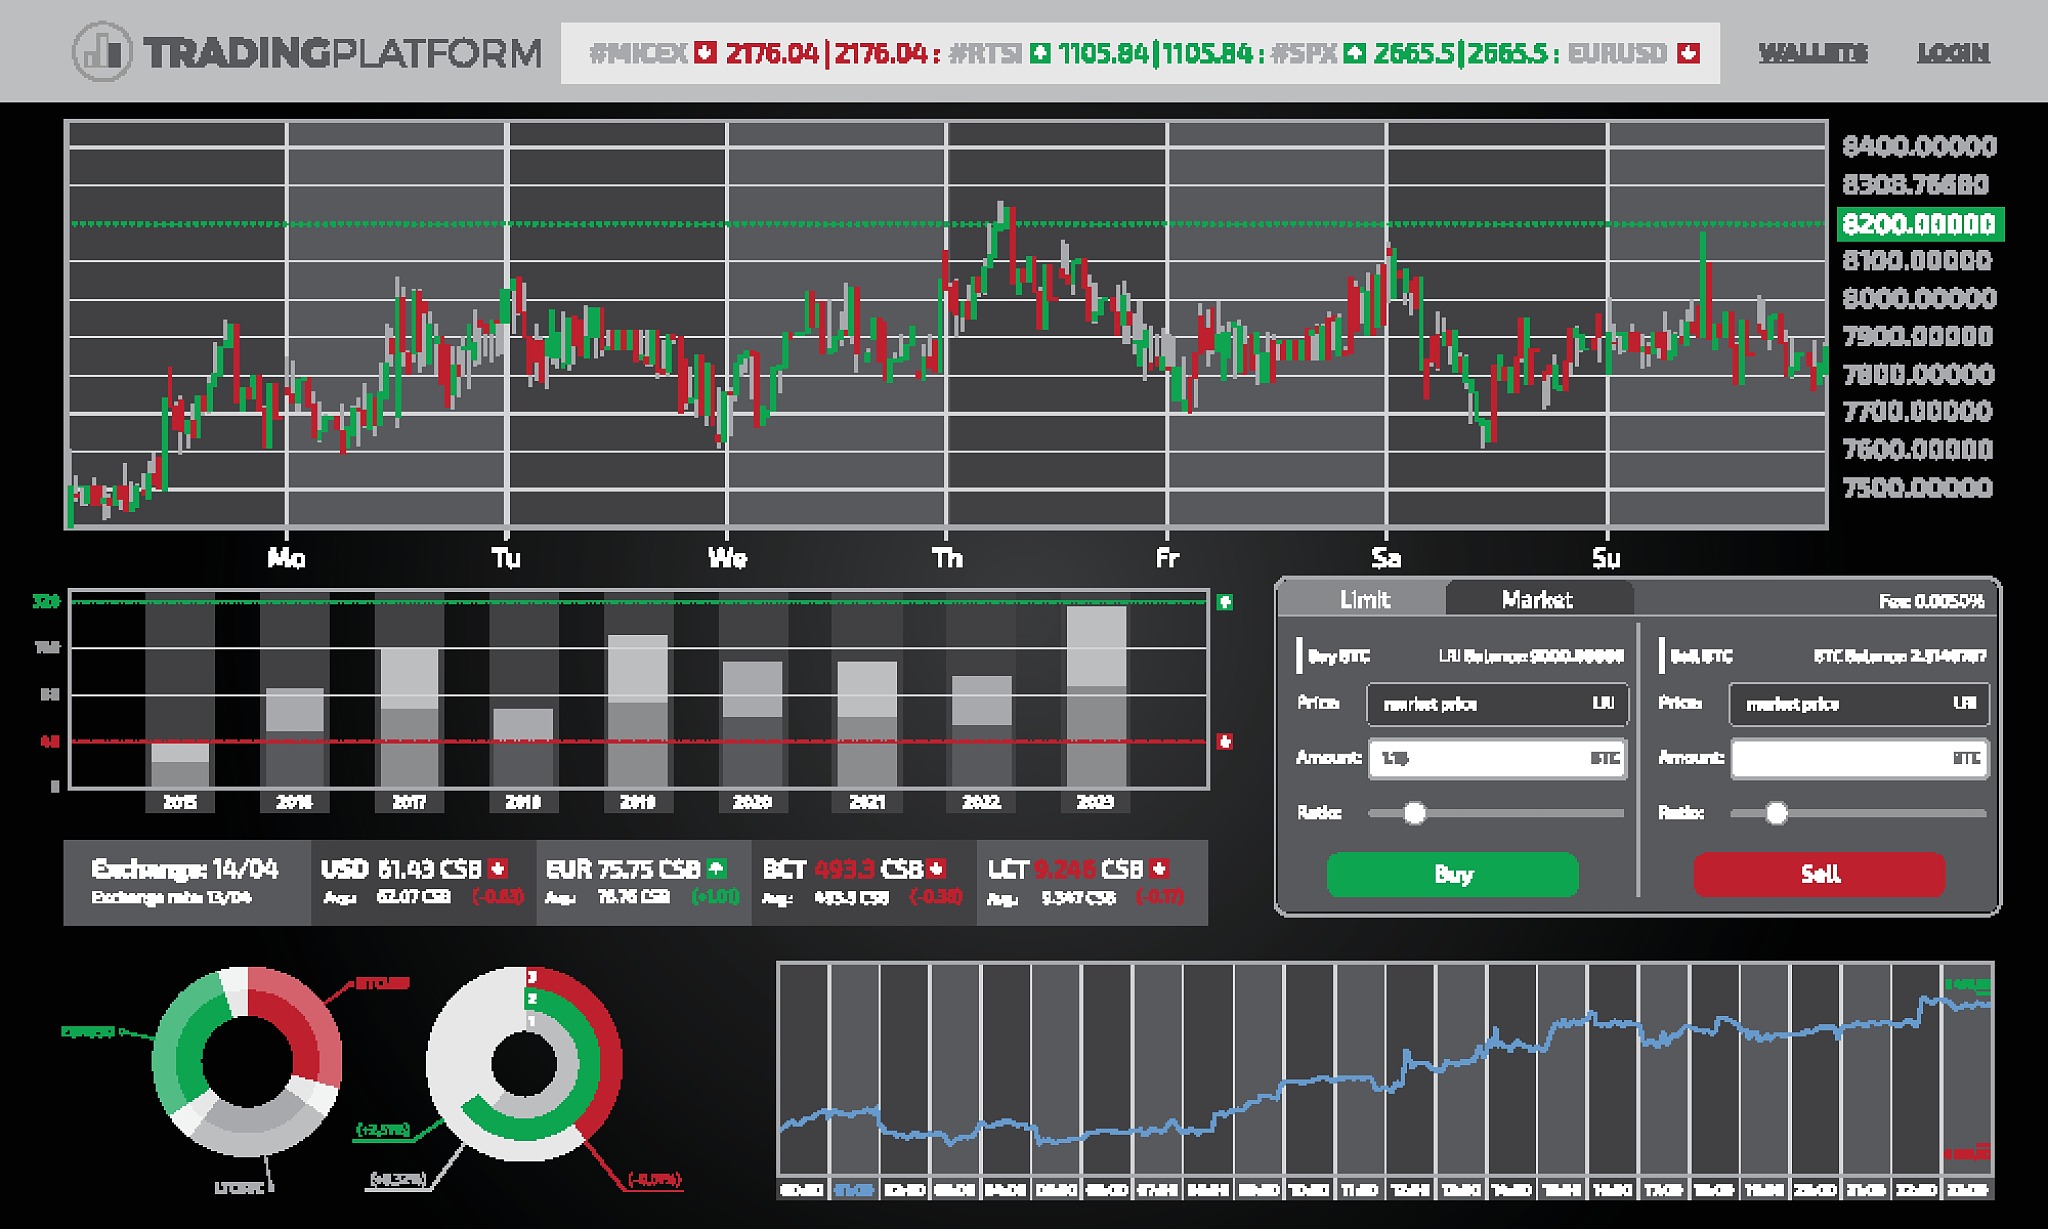The width and height of the screenshot is (2048, 1229).
Task: Open the WALLETS link
Action: click(x=1812, y=52)
